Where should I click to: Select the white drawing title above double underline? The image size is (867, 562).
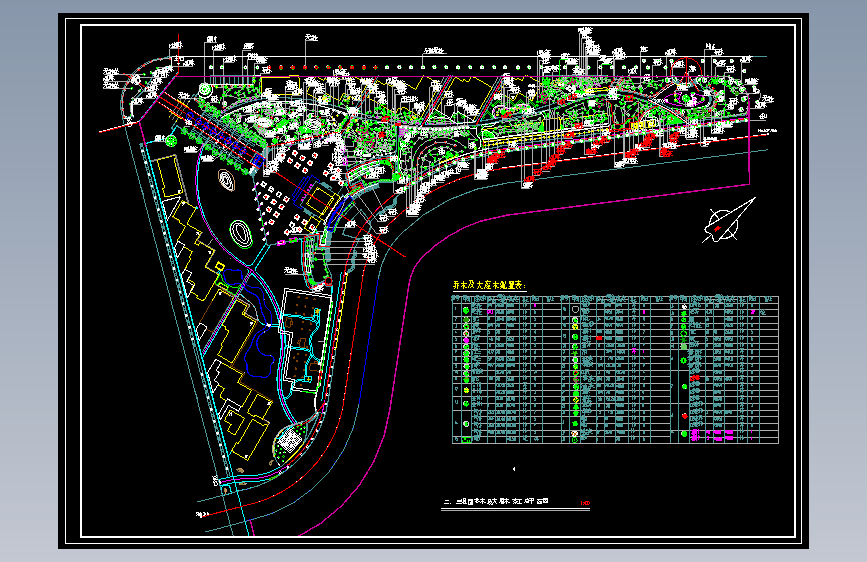(x=496, y=502)
